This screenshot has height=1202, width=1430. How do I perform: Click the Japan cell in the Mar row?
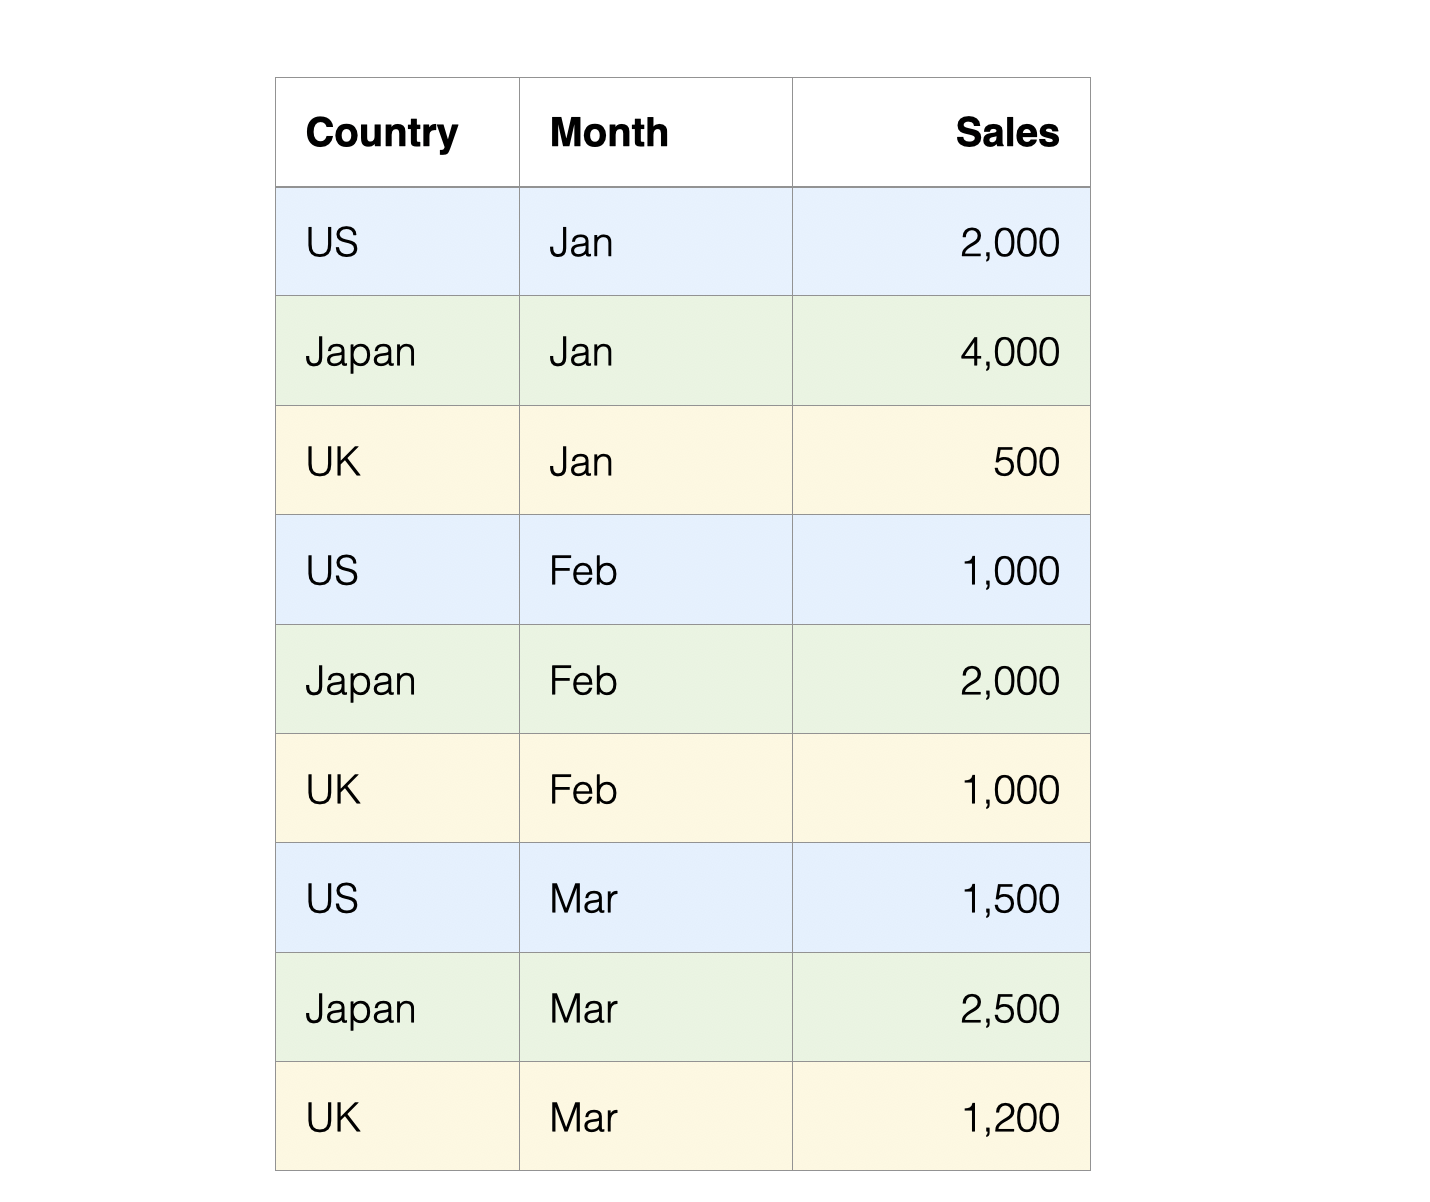(397, 1008)
